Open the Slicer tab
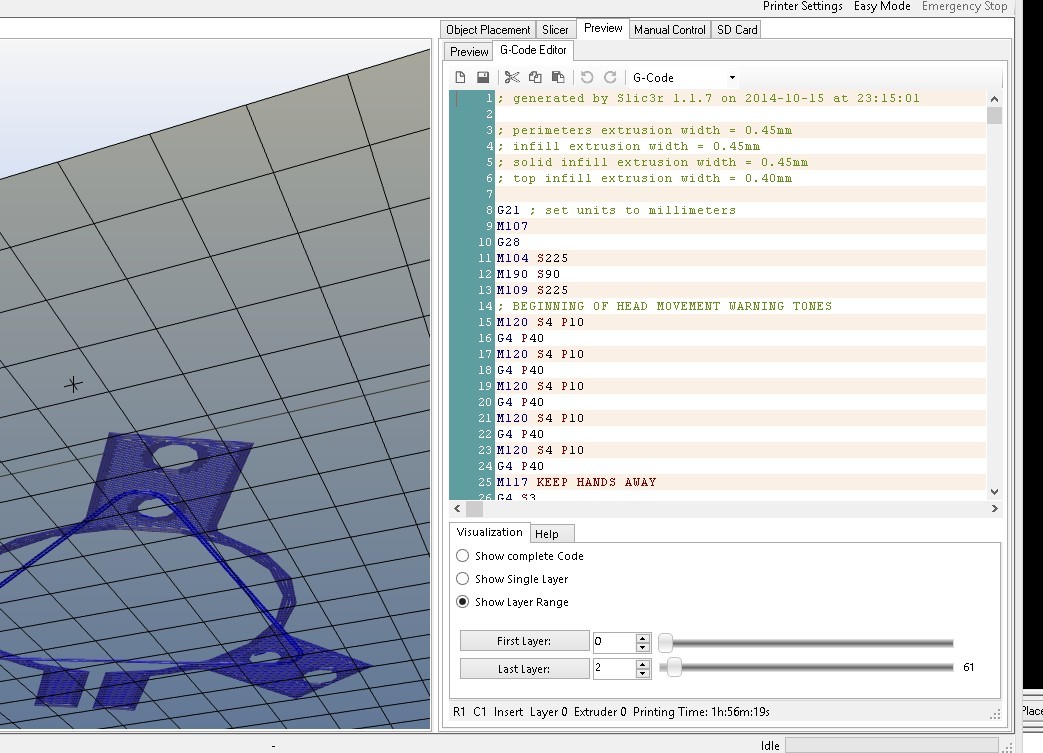This screenshot has height=753, width=1043. [x=555, y=30]
